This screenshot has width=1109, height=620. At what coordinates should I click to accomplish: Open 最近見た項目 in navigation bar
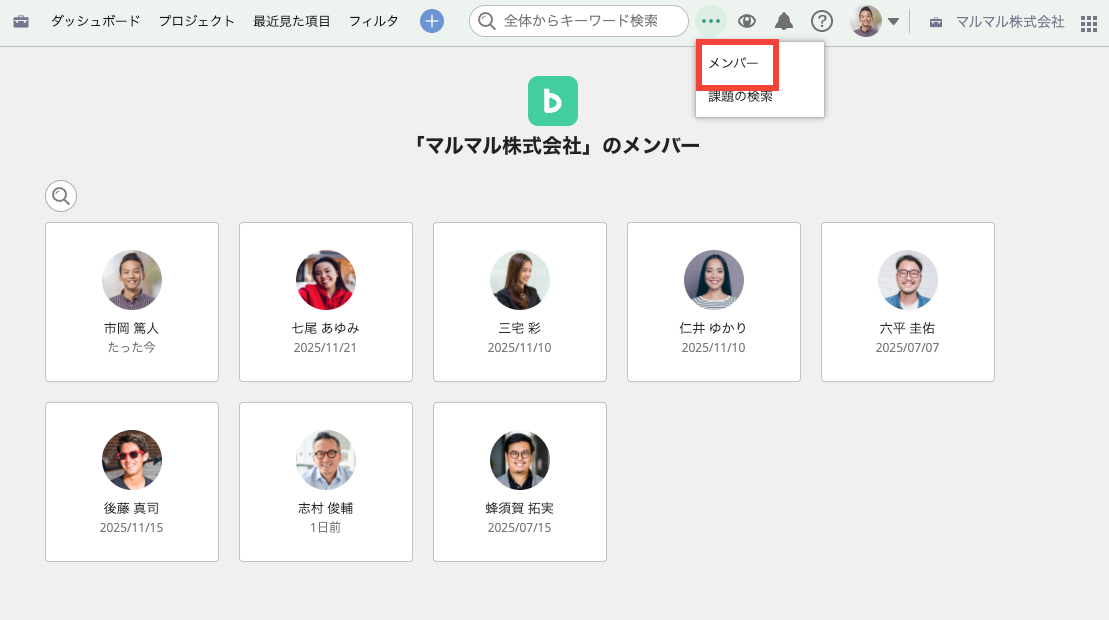[x=291, y=21]
